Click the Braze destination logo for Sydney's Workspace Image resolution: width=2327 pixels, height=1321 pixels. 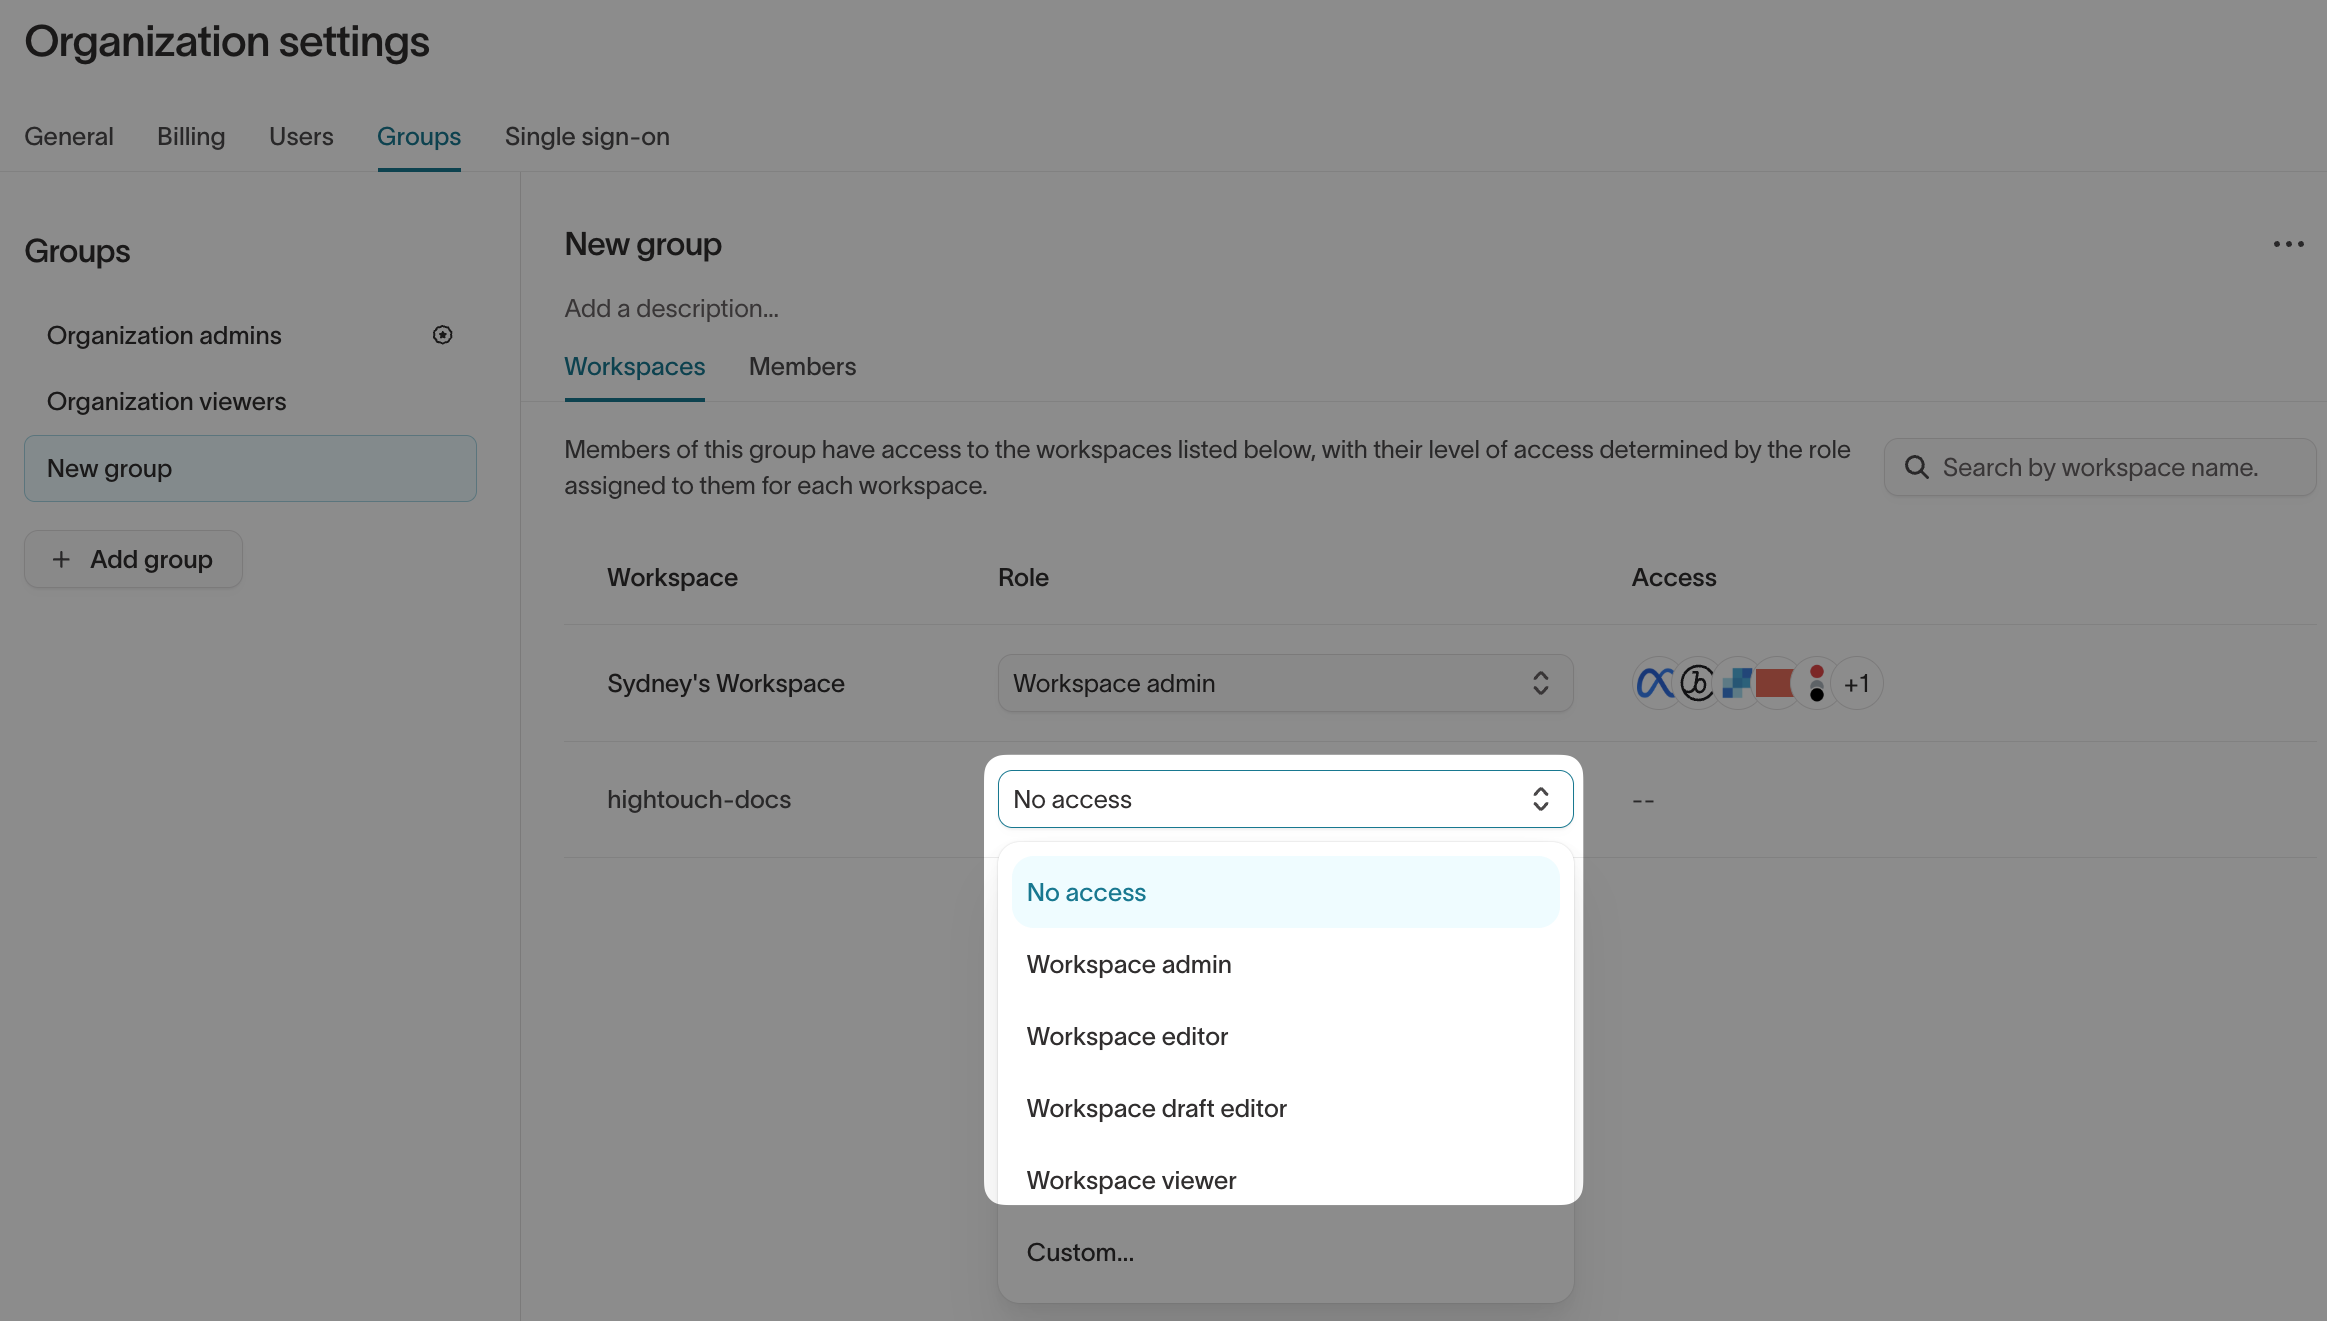[x=1697, y=683]
